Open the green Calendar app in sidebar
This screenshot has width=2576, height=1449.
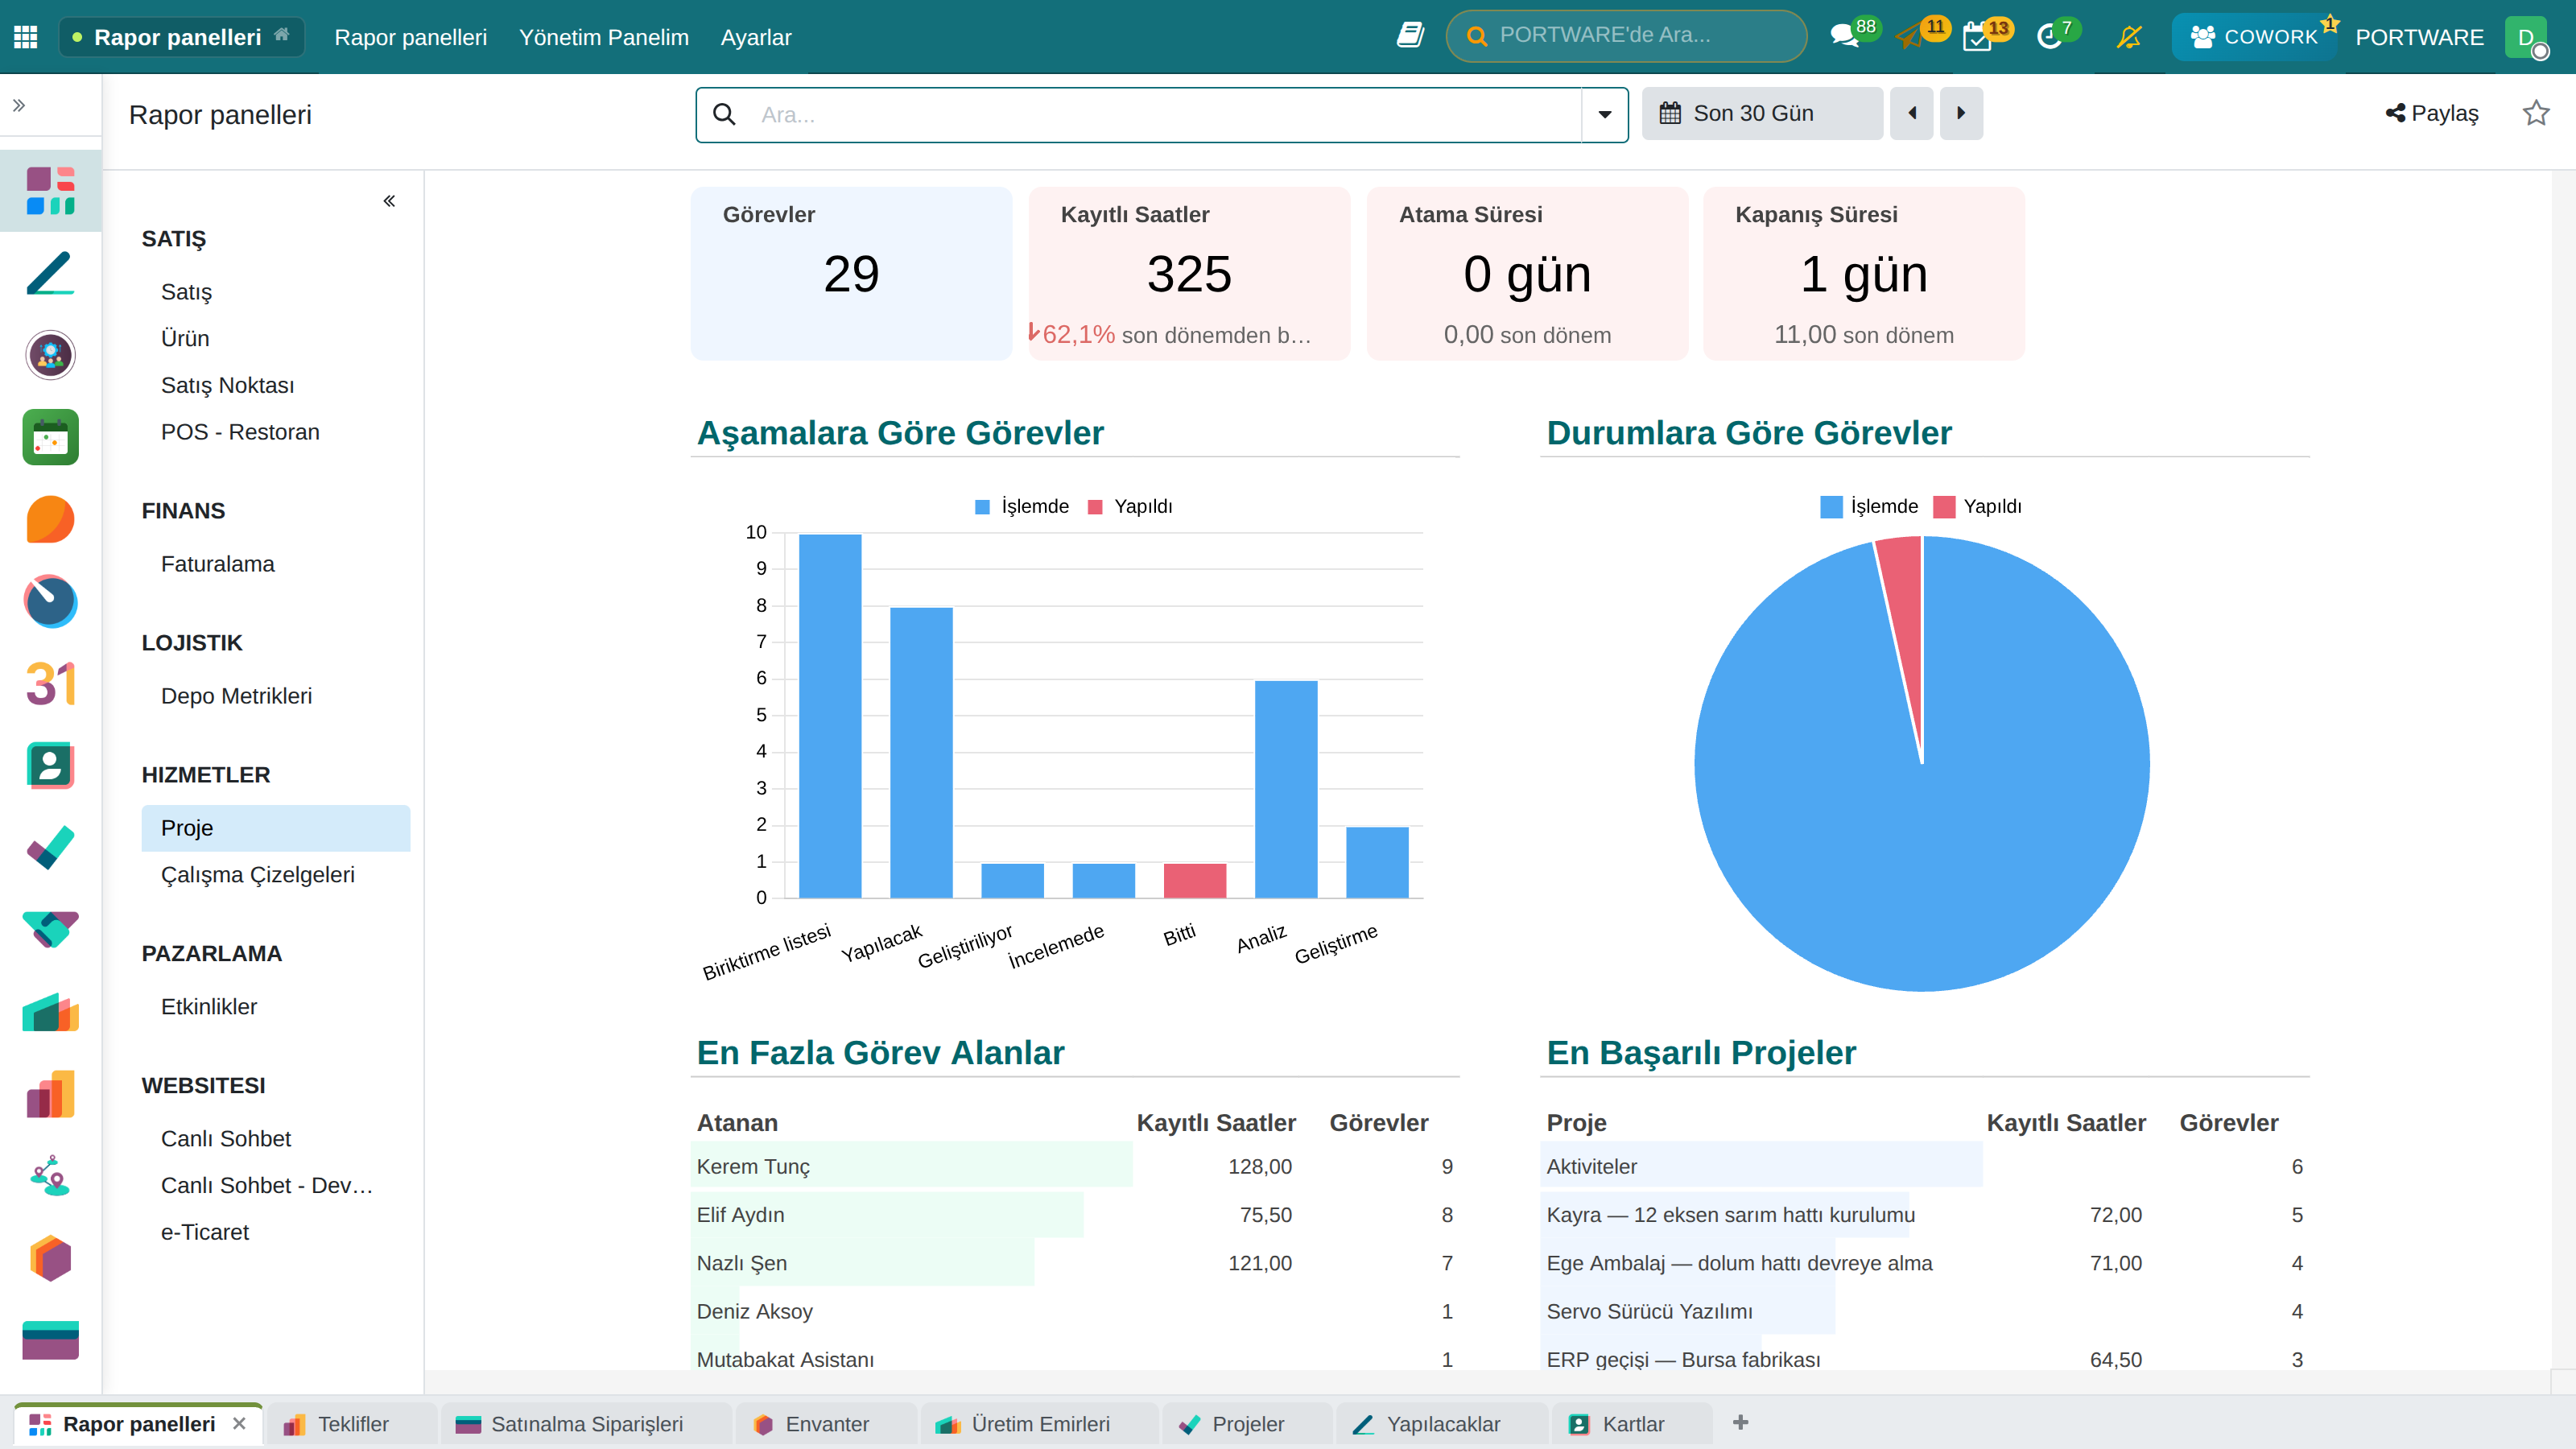50,437
